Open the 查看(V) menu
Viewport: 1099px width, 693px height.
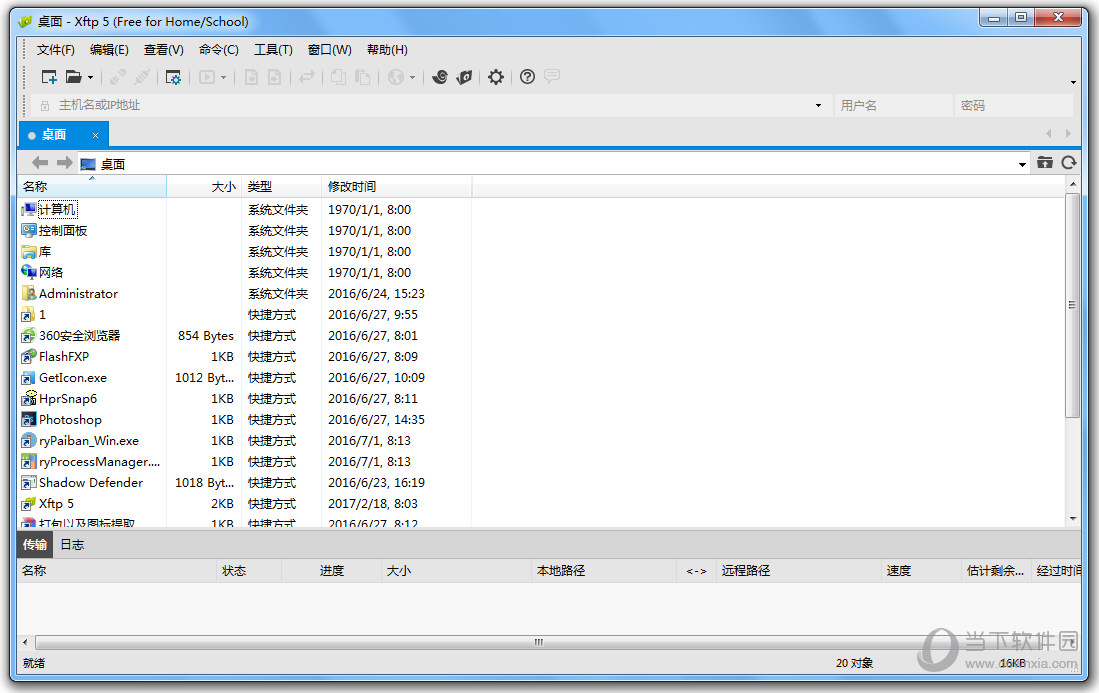[163, 50]
